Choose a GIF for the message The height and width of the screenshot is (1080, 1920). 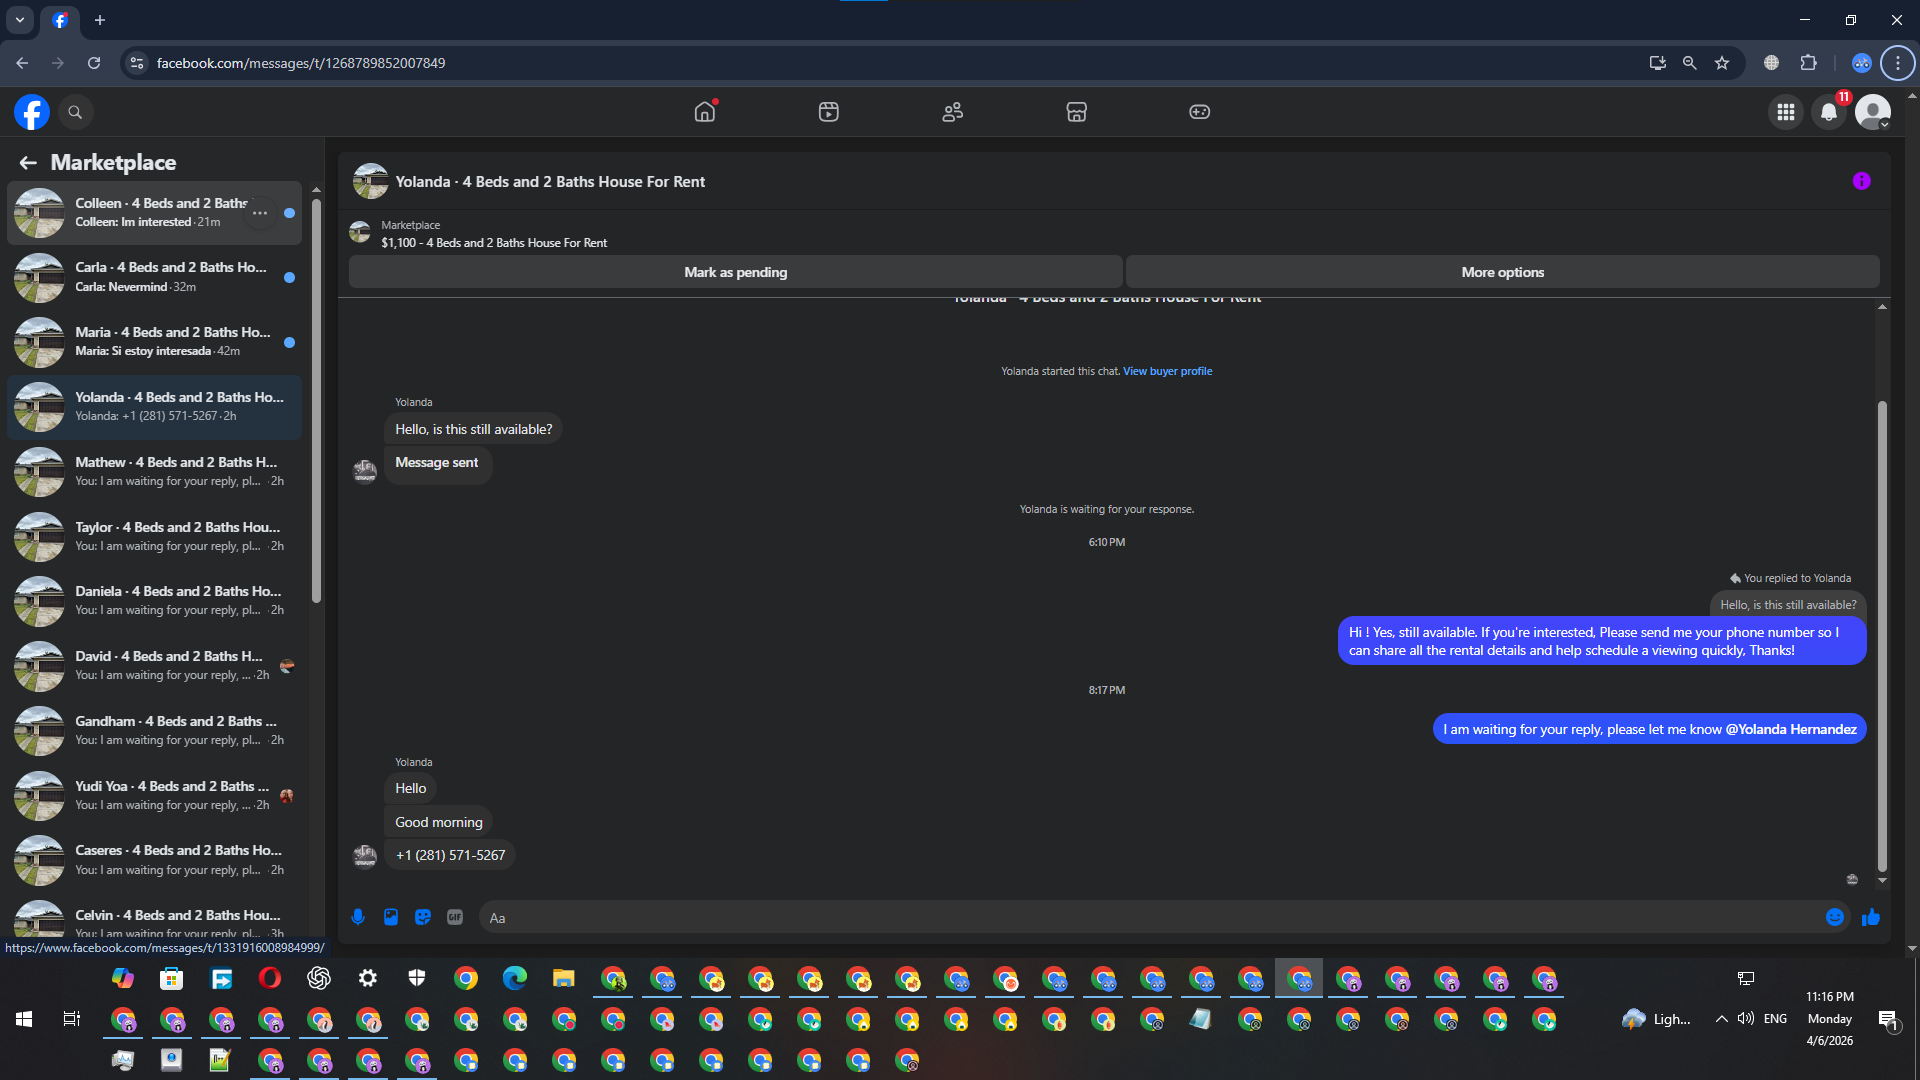point(455,917)
